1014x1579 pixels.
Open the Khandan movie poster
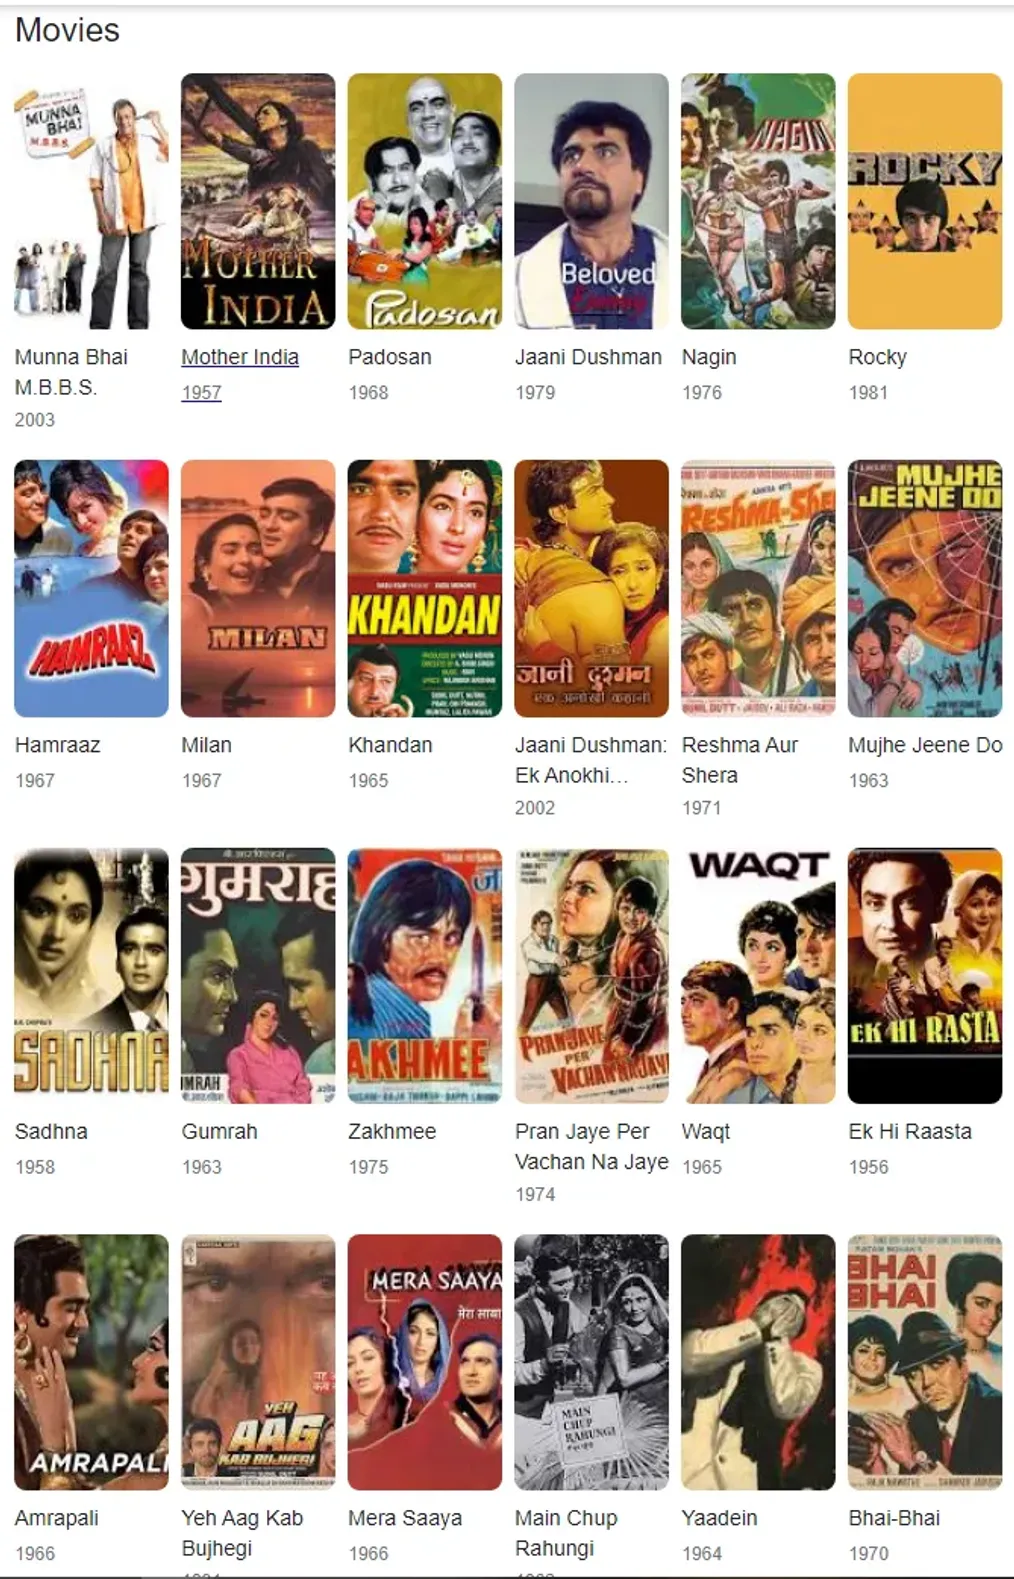coord(425,588)
